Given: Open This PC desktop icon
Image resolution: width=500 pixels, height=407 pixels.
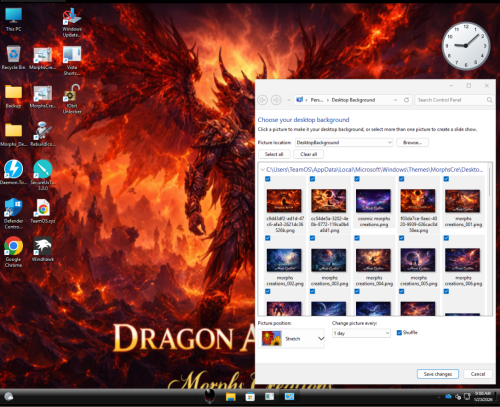Looking at the screenshot, I should click(13, 19).
